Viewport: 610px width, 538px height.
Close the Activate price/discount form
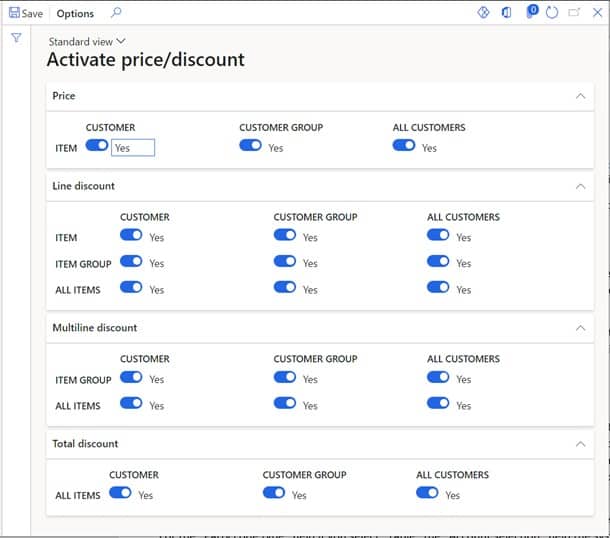pos(597,13)
